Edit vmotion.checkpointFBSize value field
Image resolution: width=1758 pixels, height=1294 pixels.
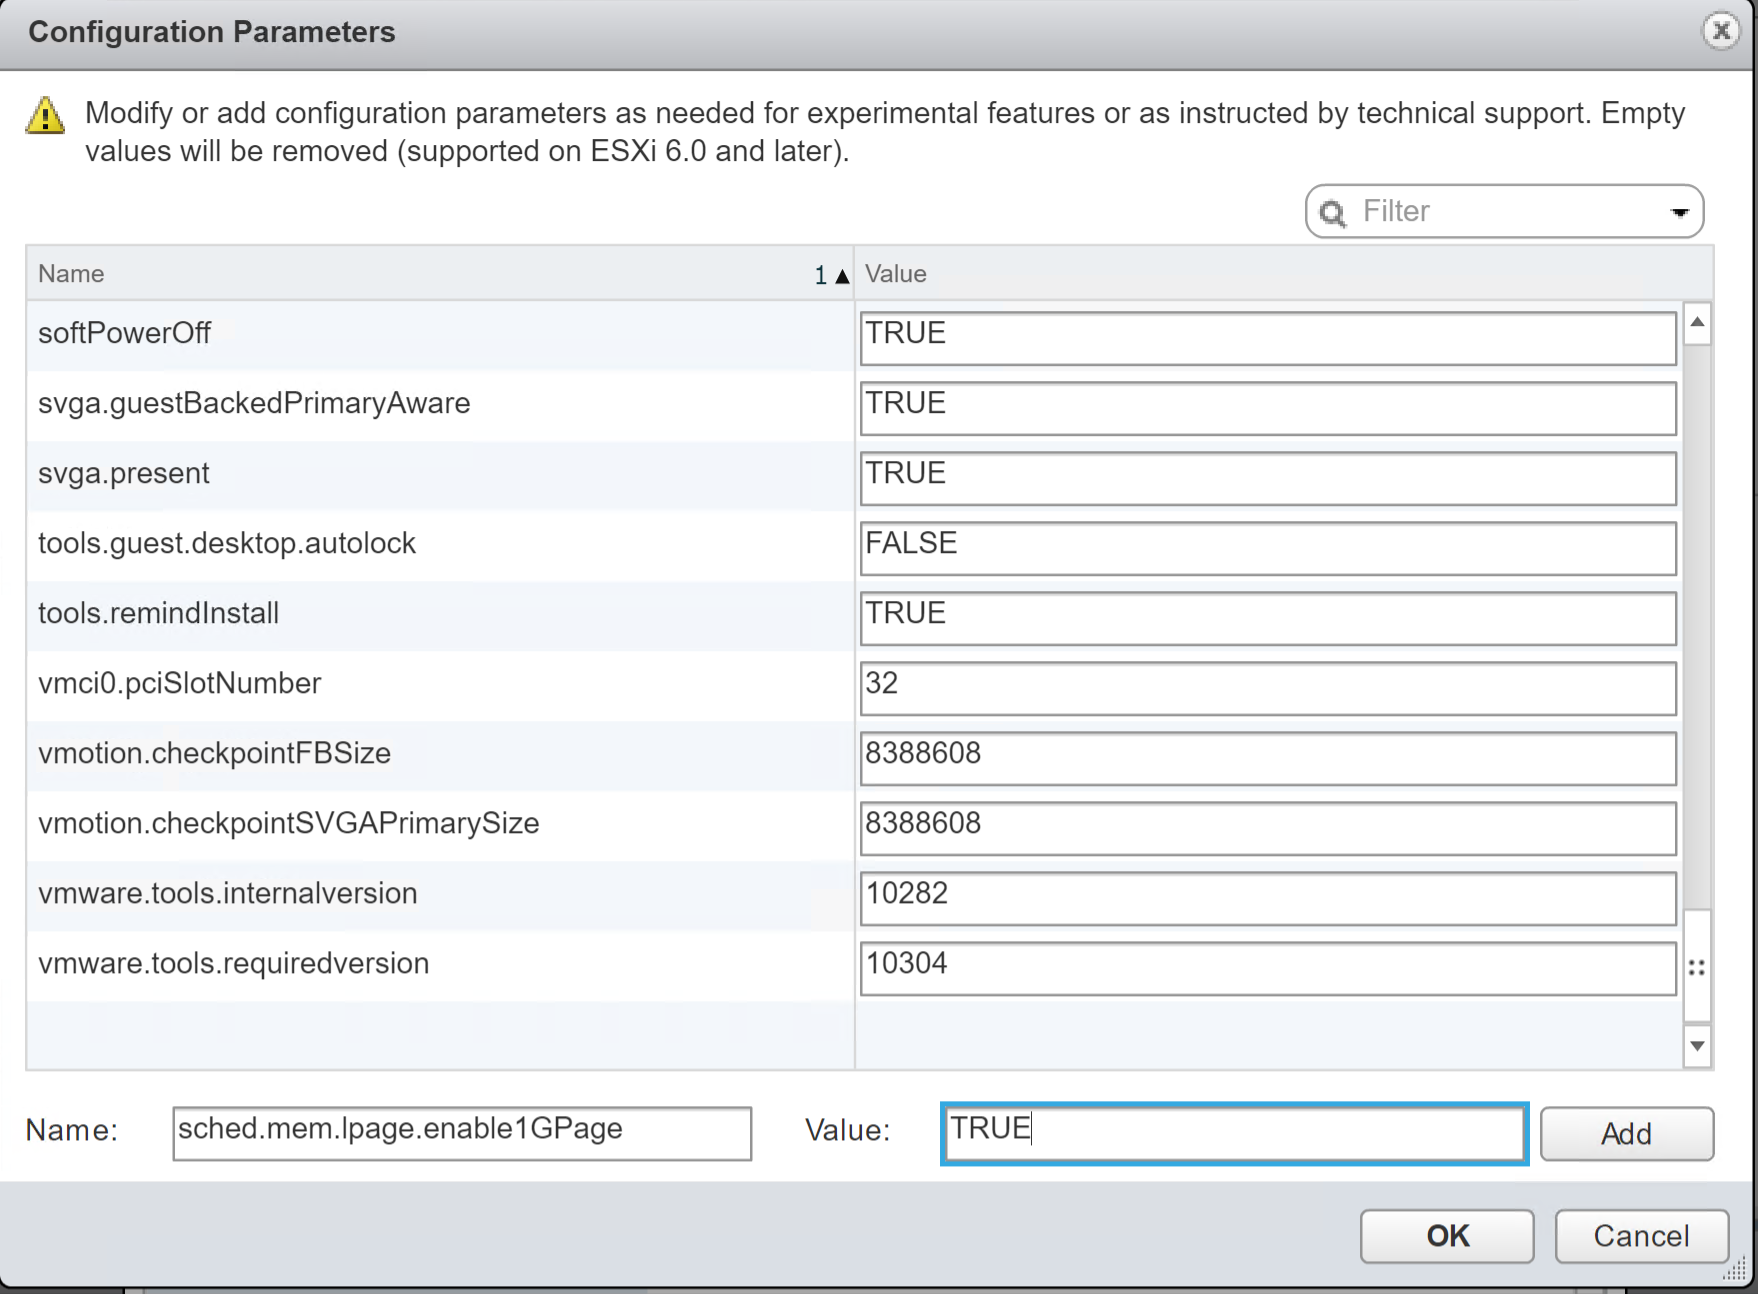point(1267,758)
